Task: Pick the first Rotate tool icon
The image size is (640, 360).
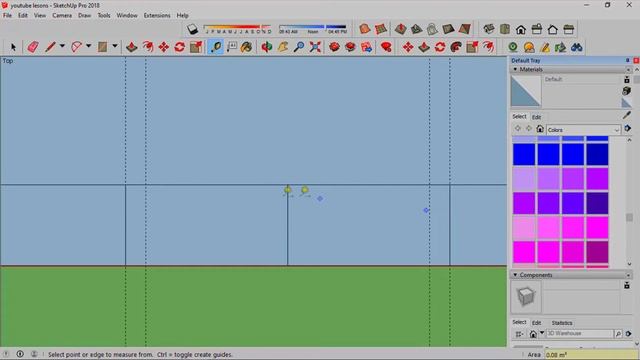Action: 180,47
